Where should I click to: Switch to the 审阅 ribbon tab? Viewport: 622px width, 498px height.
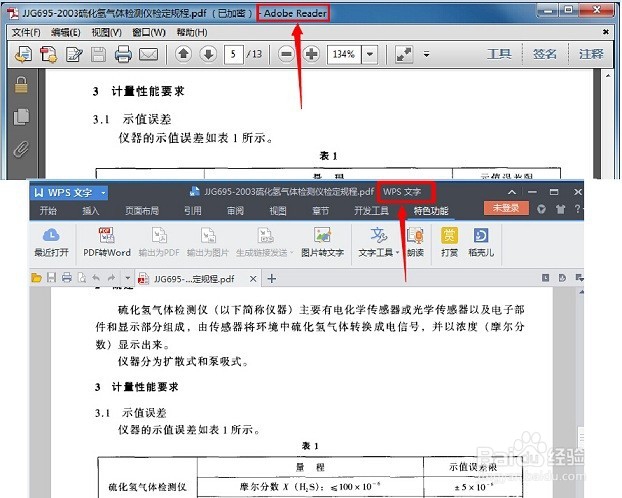click(x=235, y=210)
